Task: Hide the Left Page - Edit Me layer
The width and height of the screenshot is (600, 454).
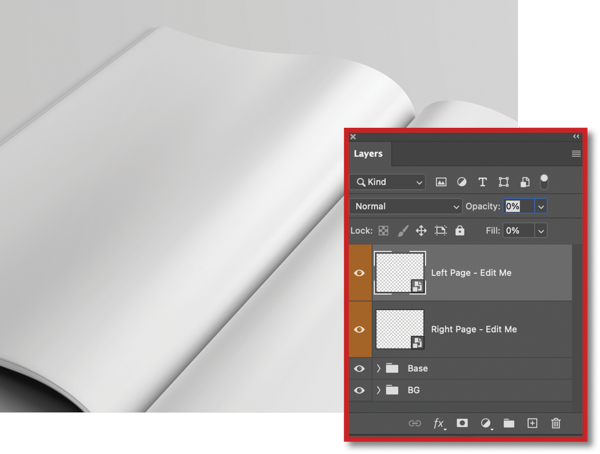Action: (x=359, y=273)
